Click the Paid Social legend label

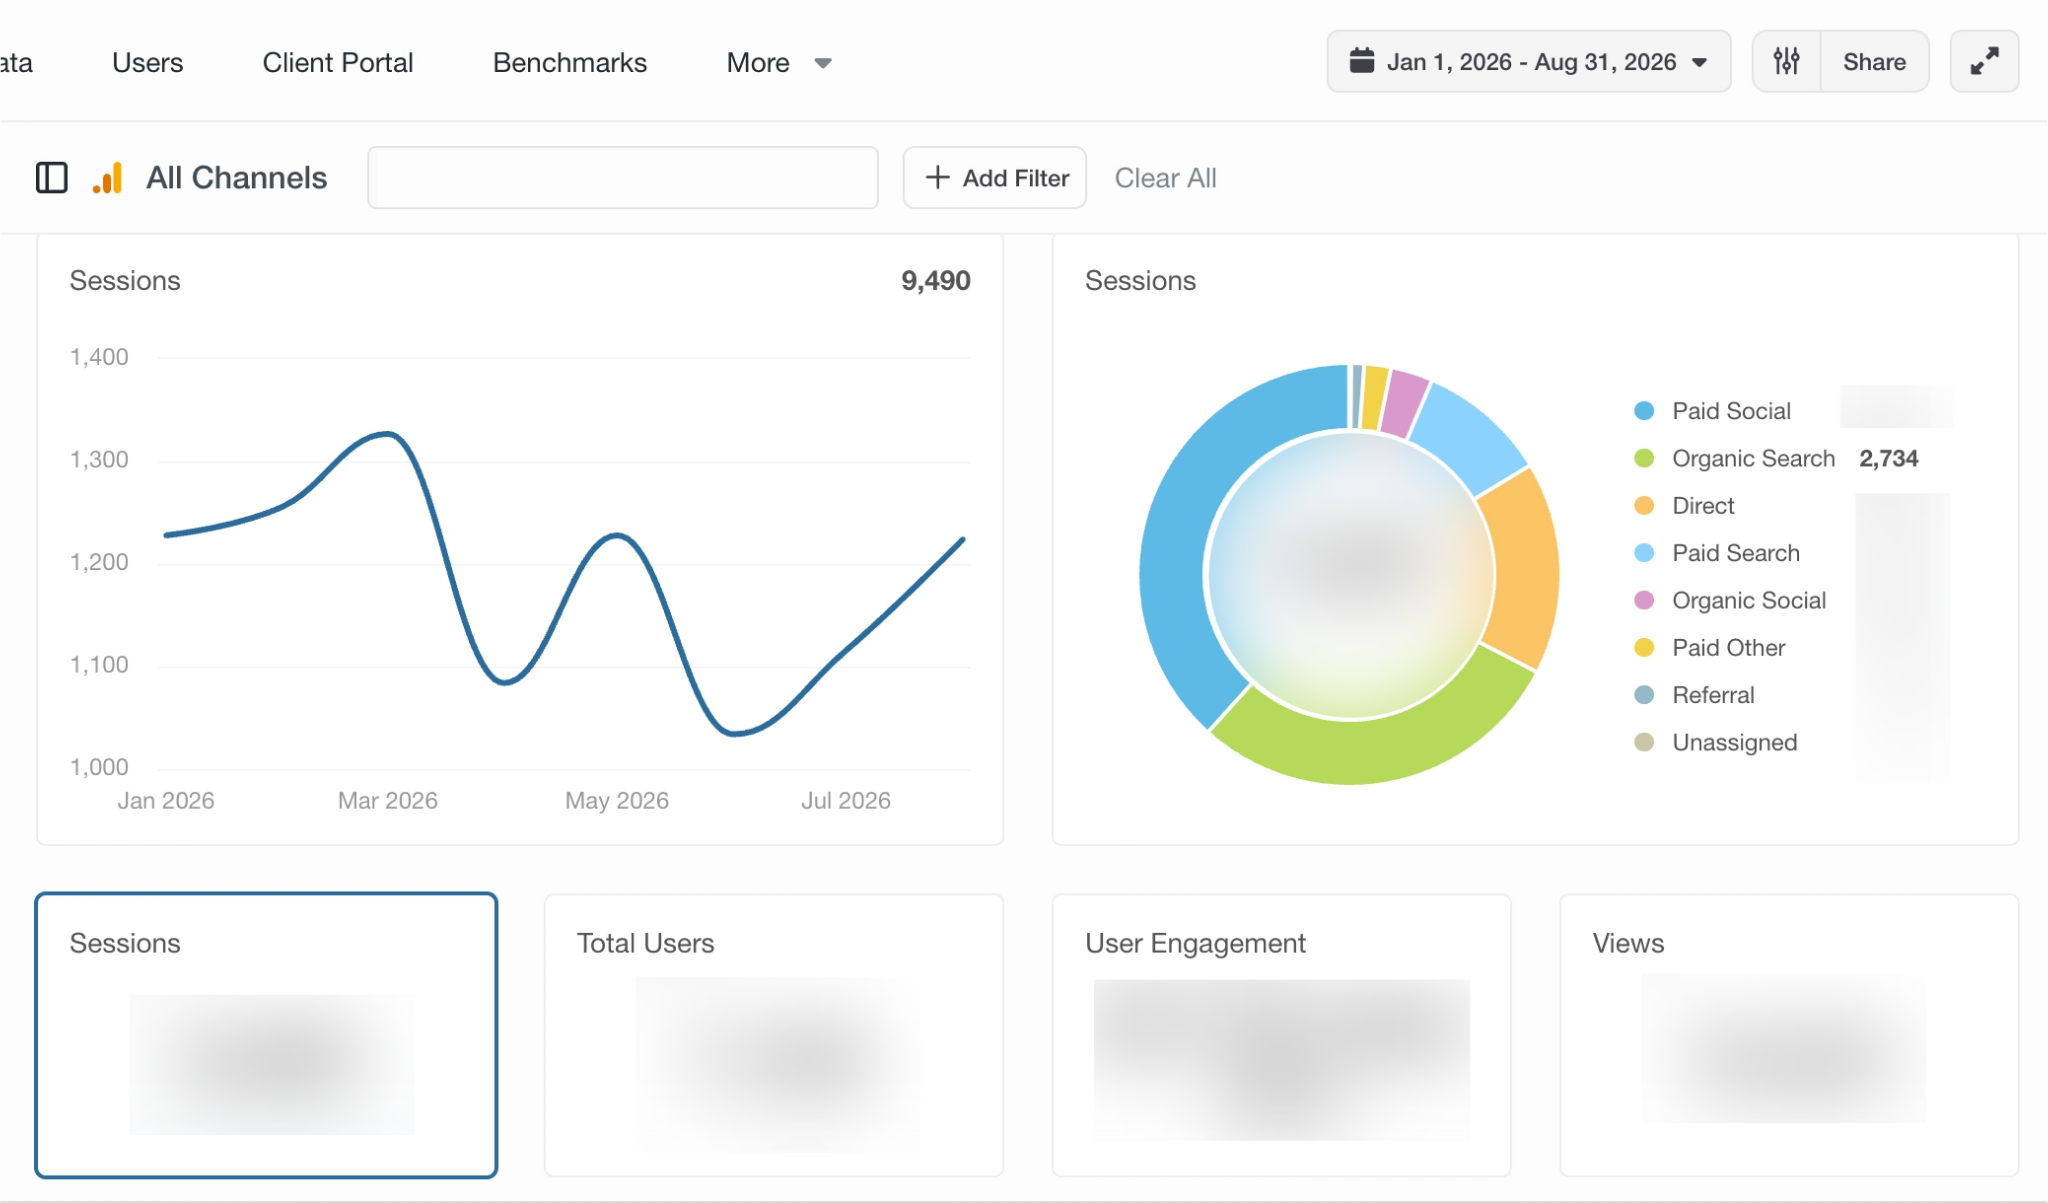[1732, 411]
